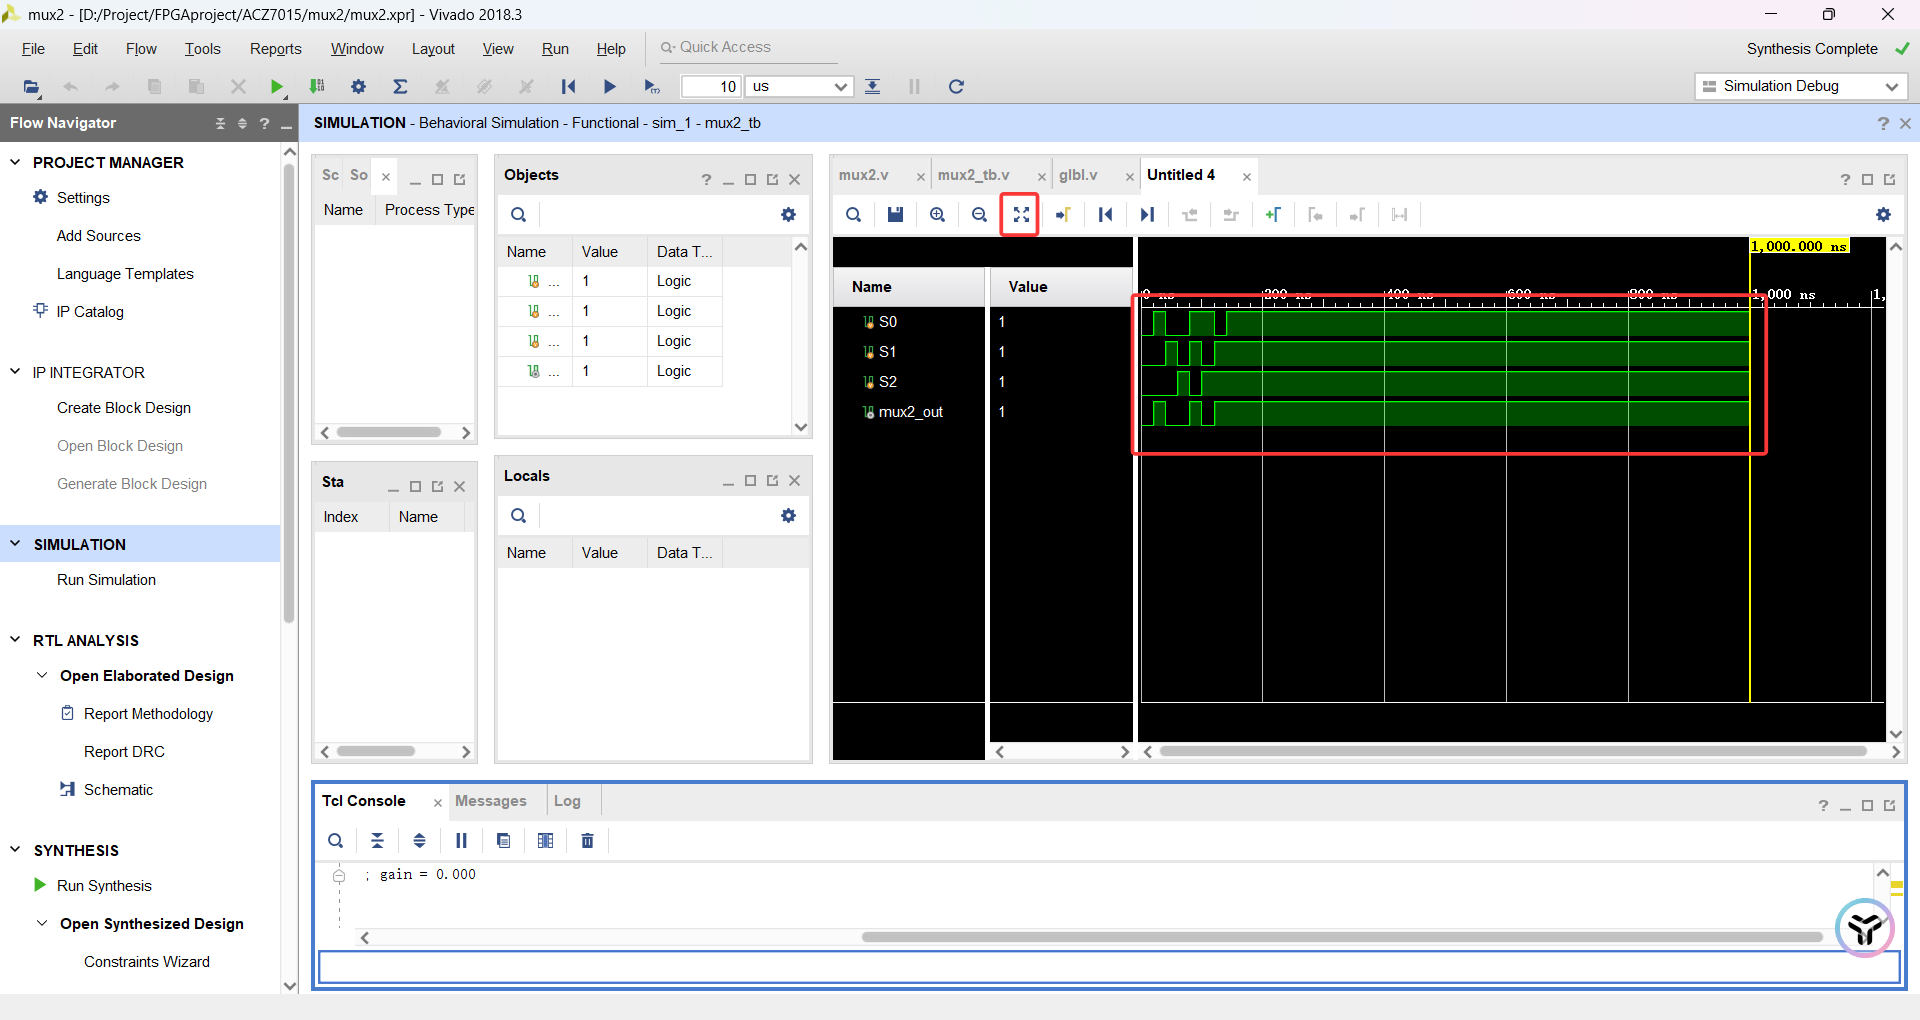The image size is (1920, 1020).
Task: Collapse the Open Elaborated Design node
Action: (x=42, y=675)
